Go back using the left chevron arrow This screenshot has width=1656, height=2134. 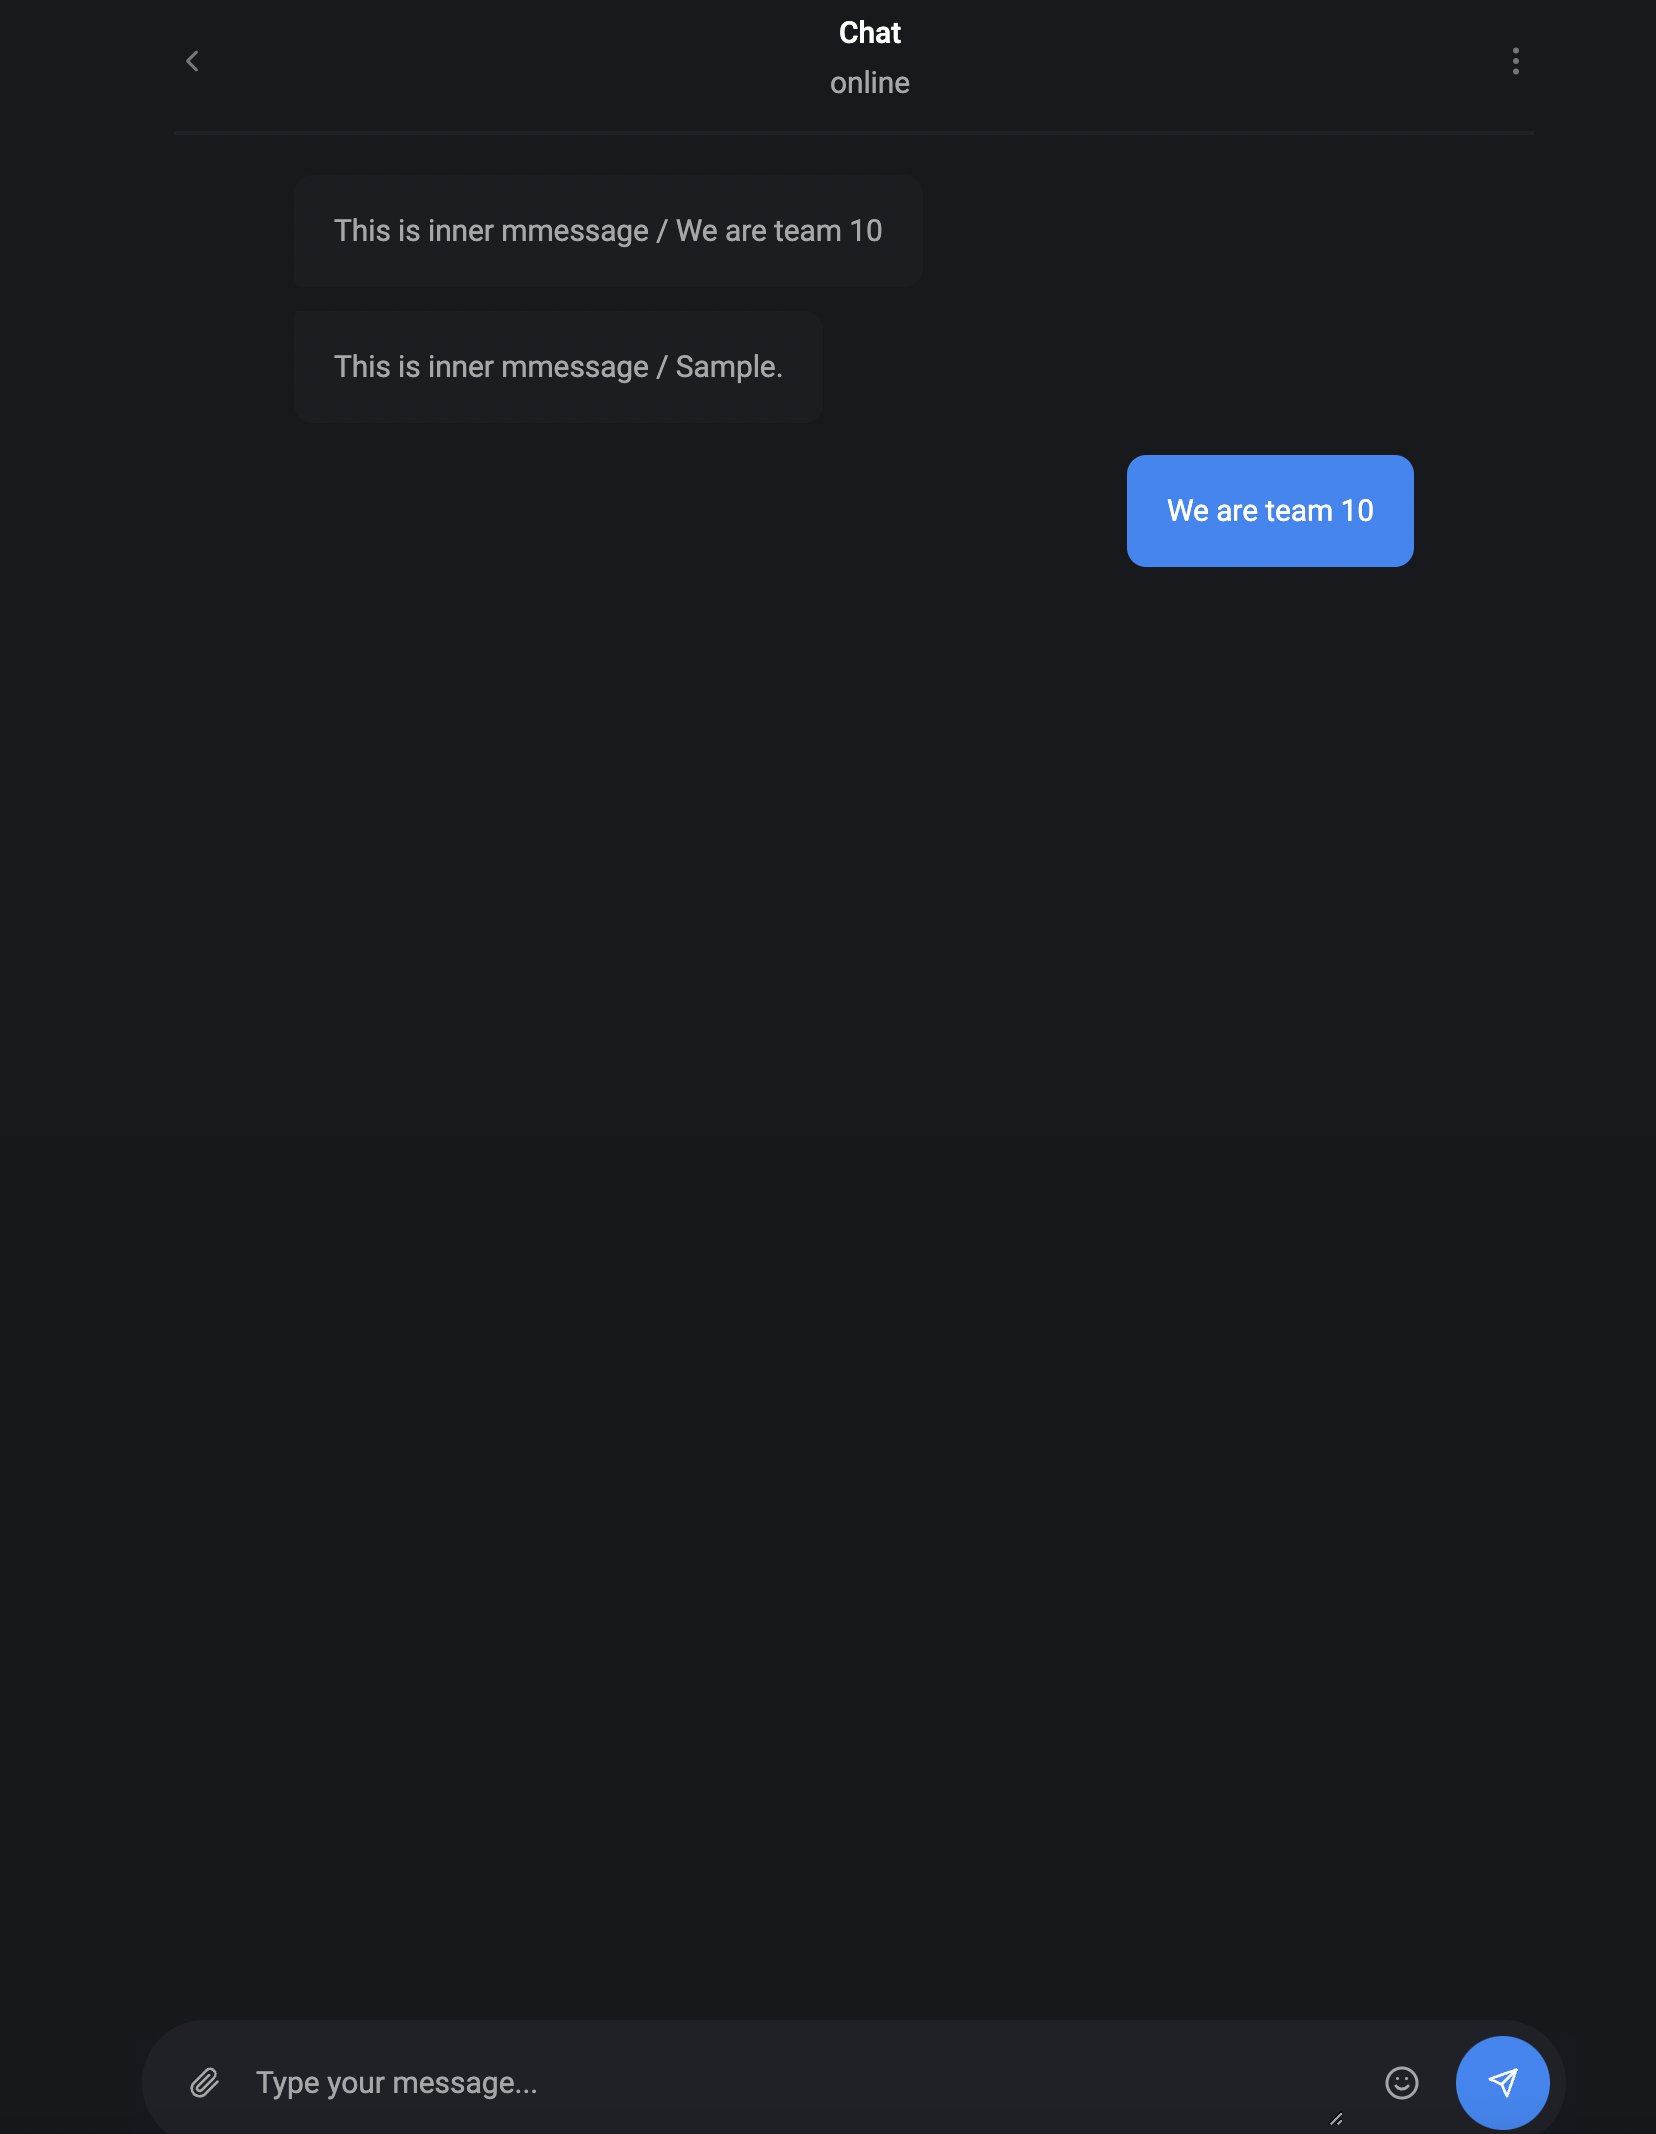click(192, 61)
